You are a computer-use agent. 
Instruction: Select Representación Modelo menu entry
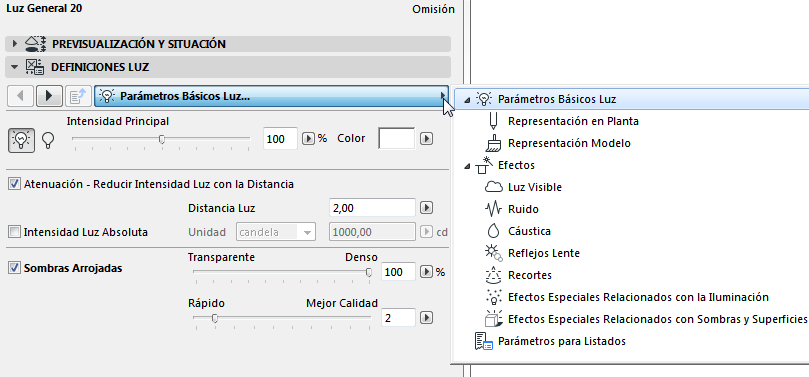569,143
